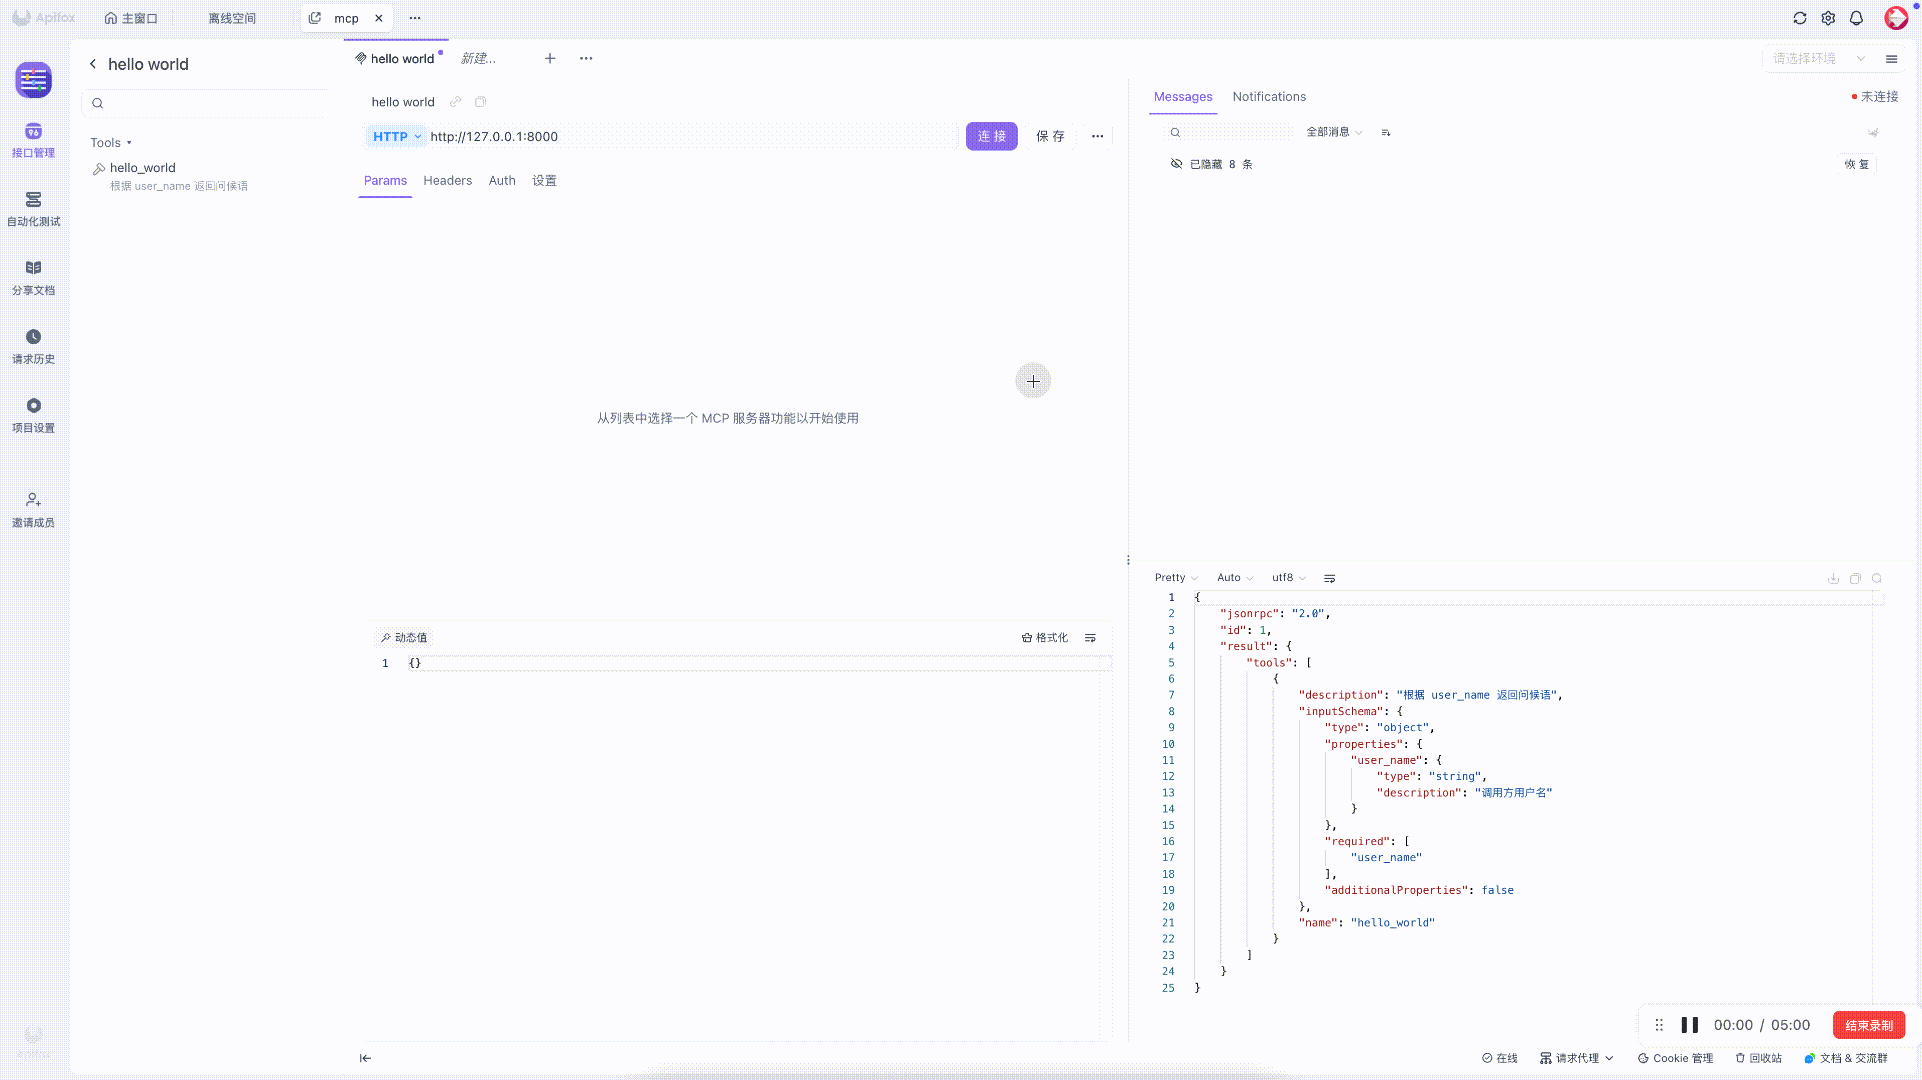Toggle message sort order icon
The image size is (1922, 1080).
[x=1386, y=132]
